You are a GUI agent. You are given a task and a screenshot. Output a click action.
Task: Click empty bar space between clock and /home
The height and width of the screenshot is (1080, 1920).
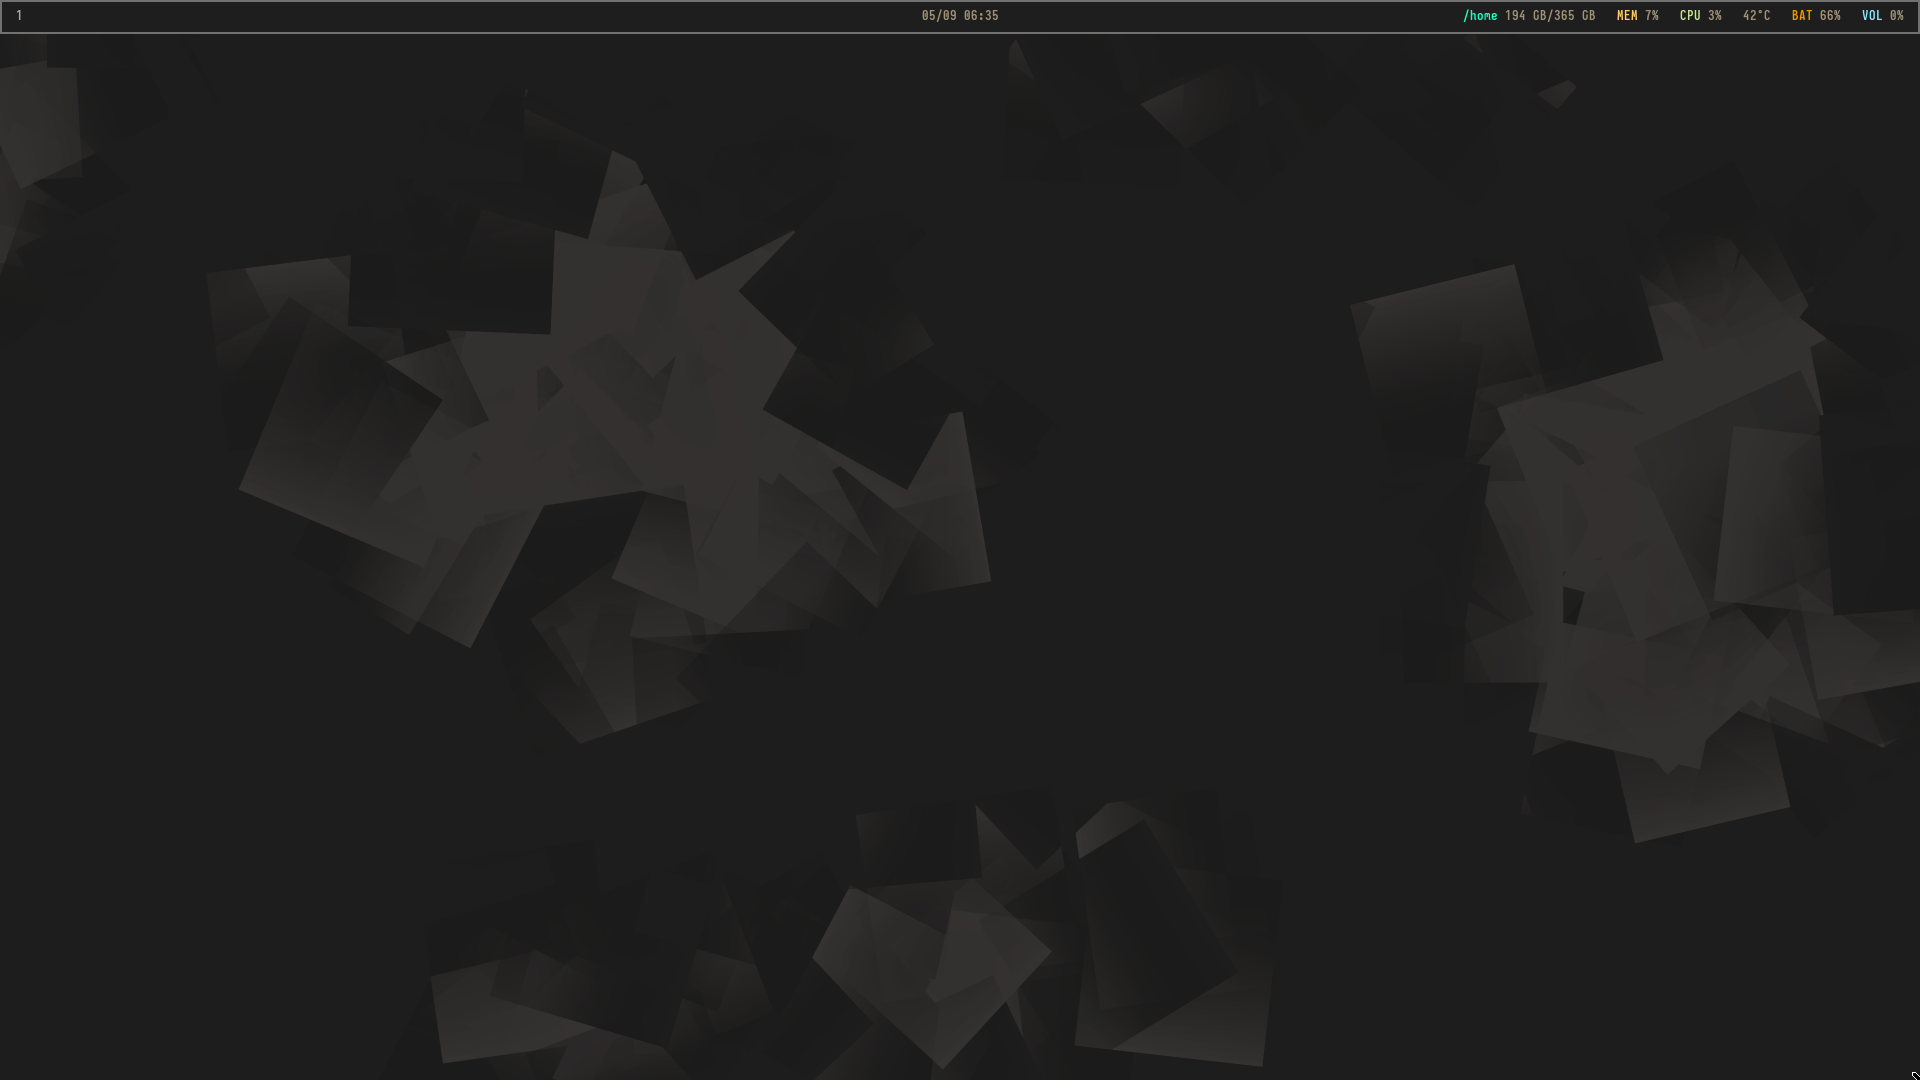(x=1230, y=16)
